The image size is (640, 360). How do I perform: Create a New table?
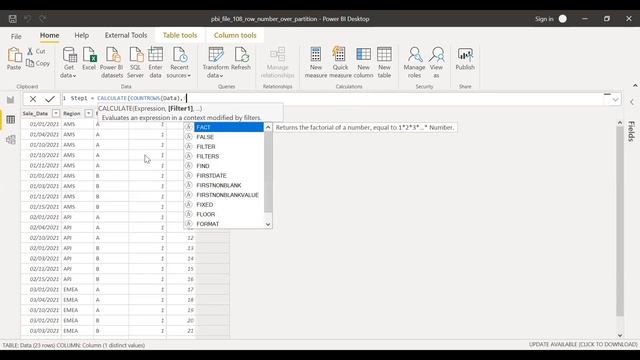click(x=384, y=62)
